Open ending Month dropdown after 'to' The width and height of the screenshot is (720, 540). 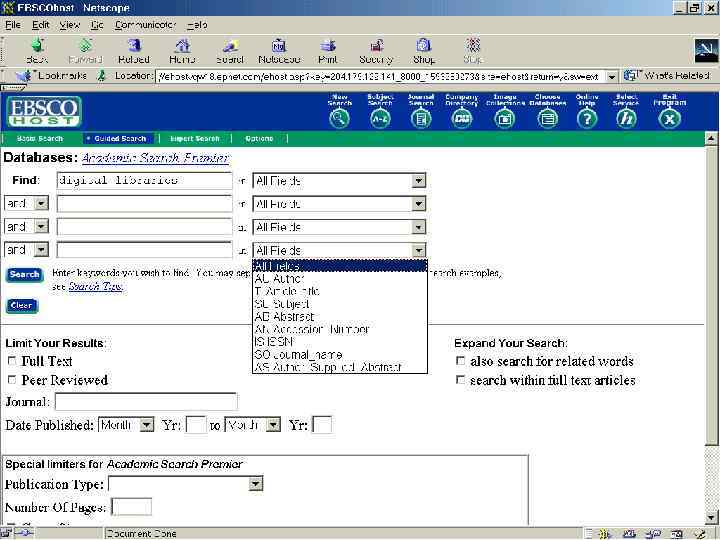pyautogui.click(x=252, y=425)
